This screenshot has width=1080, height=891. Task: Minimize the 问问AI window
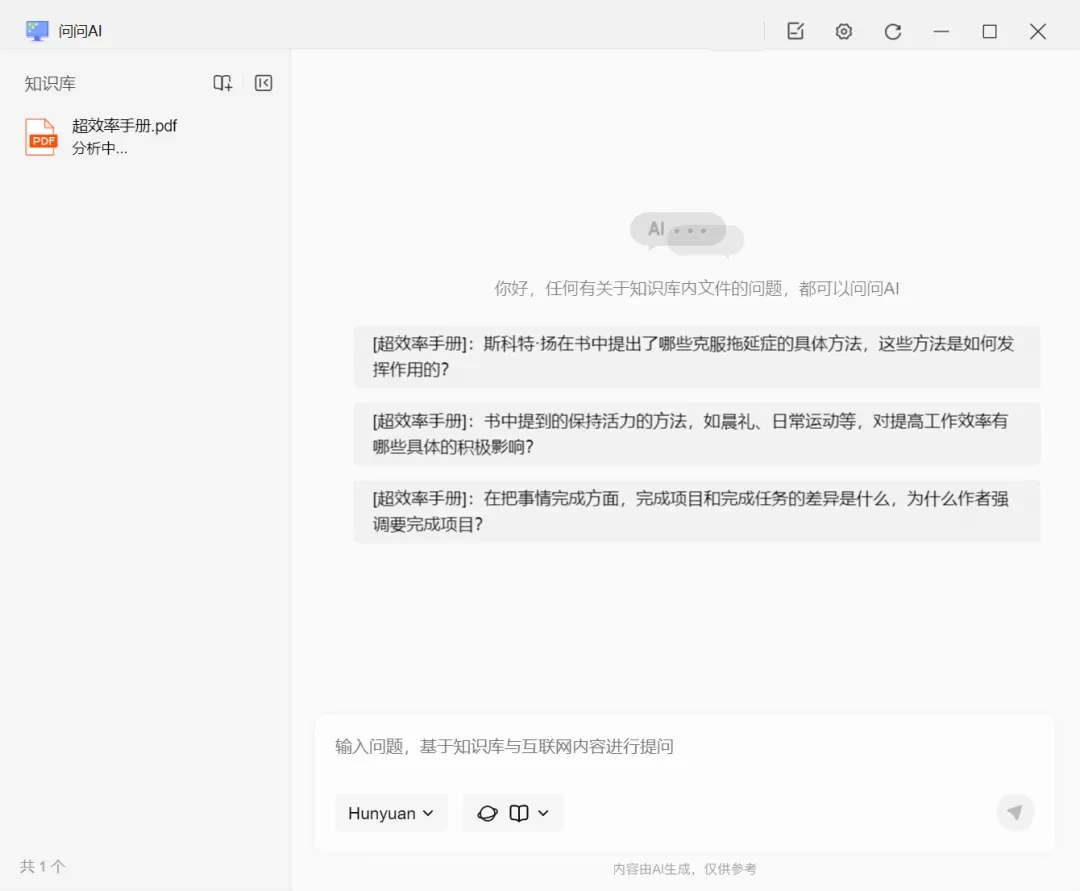click(941, 31)
